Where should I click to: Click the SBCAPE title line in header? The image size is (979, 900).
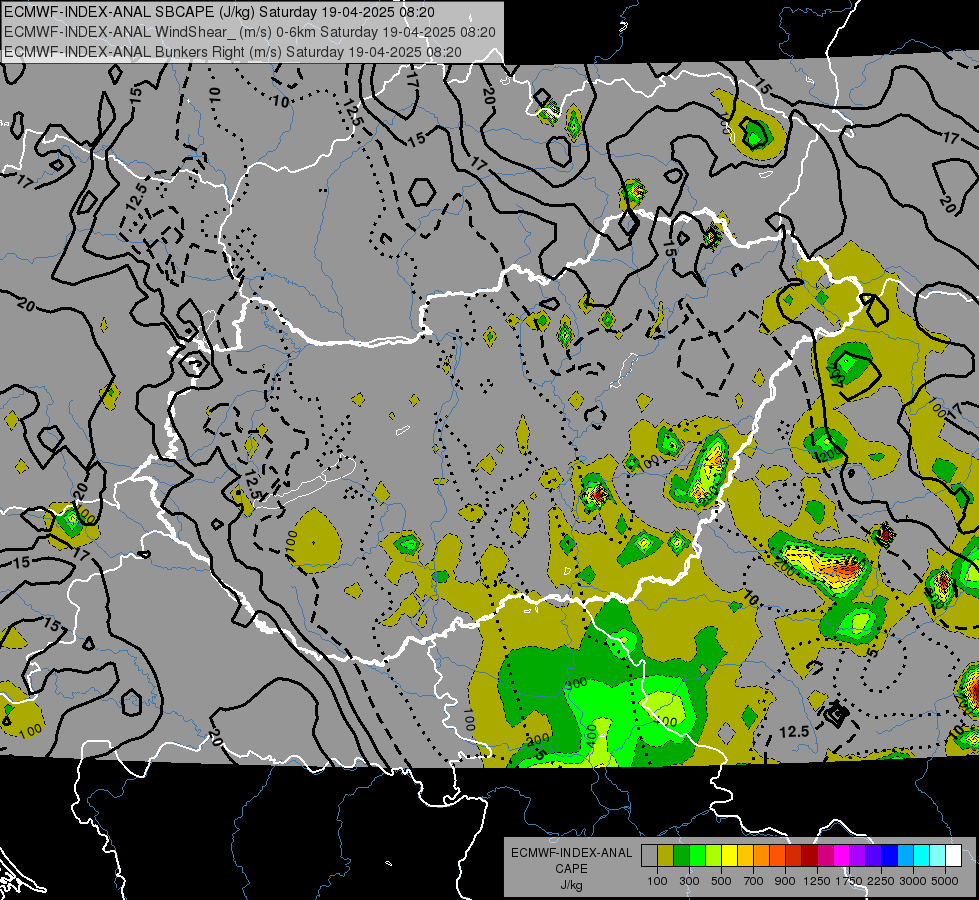coord(219,12)
